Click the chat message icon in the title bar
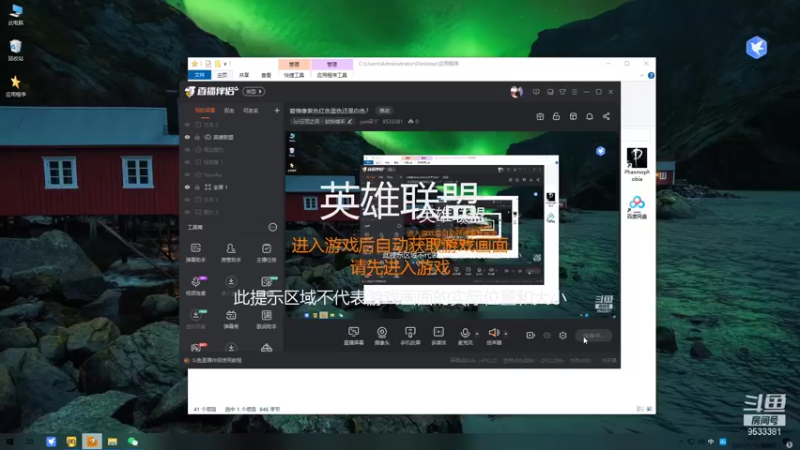The image size is (800, 450). [x=536, y=92]
